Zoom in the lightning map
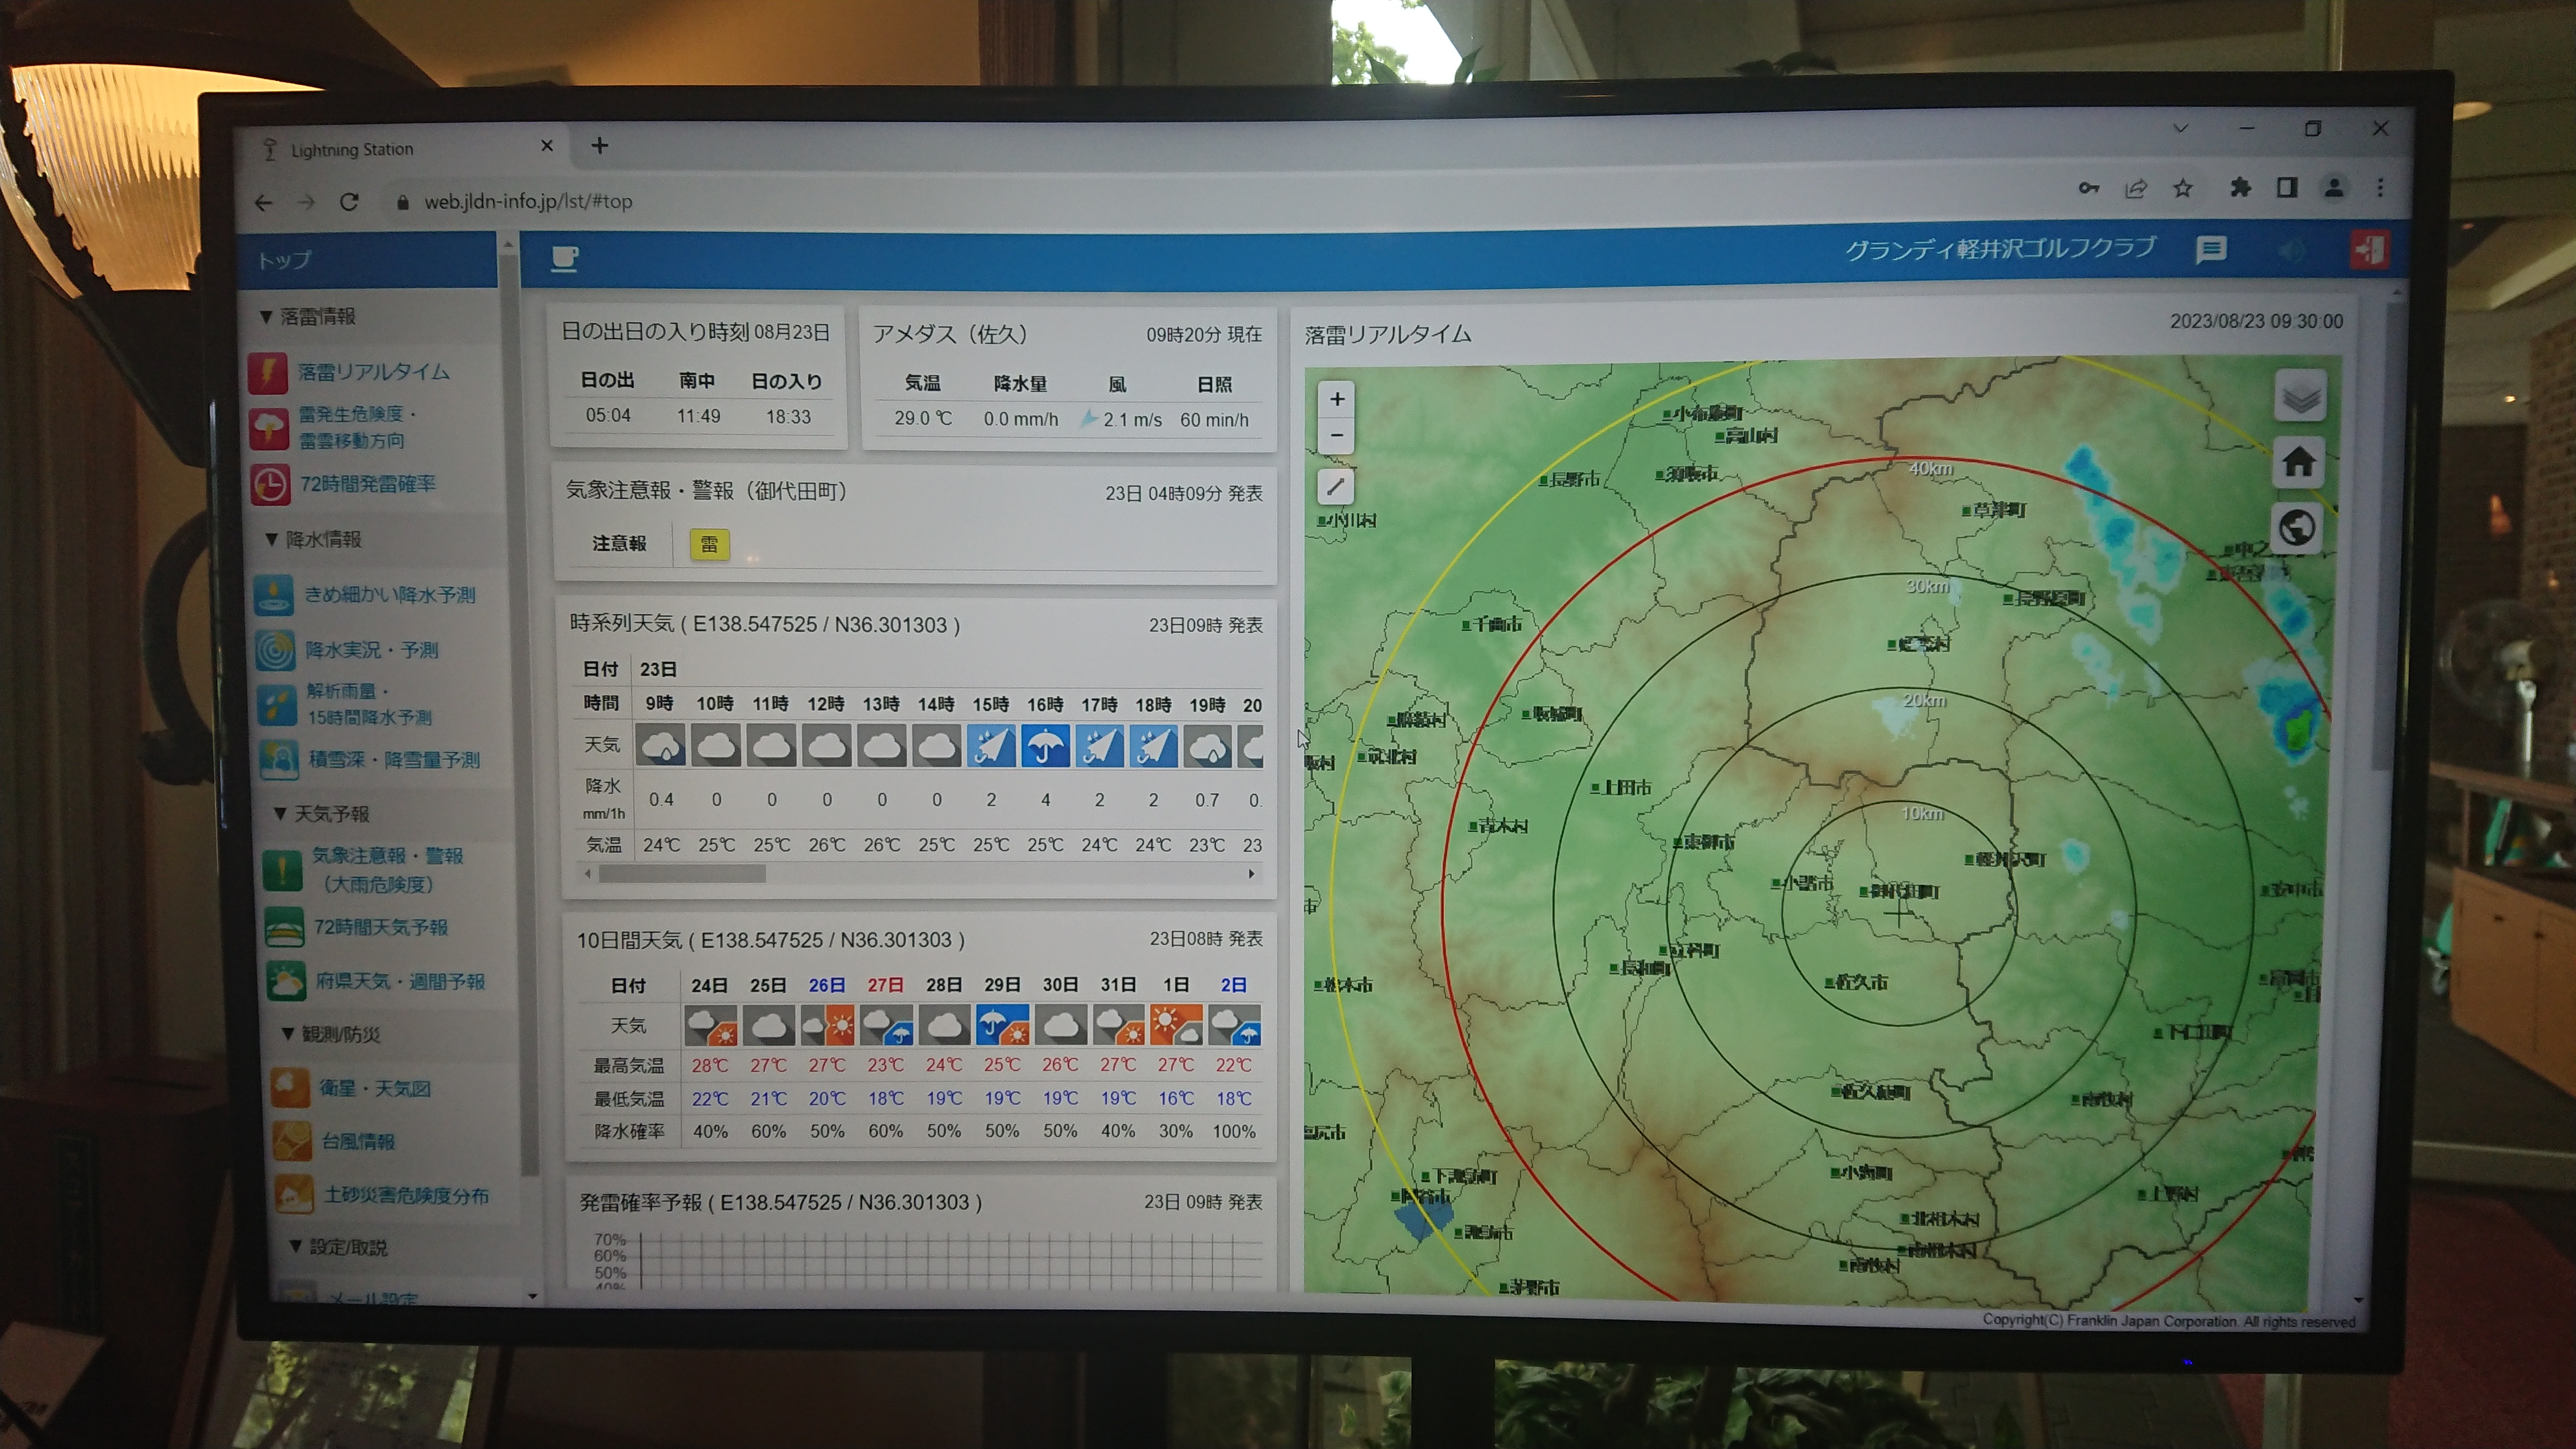Viewport: 2576px width, 1449px height. [1337, 399]
